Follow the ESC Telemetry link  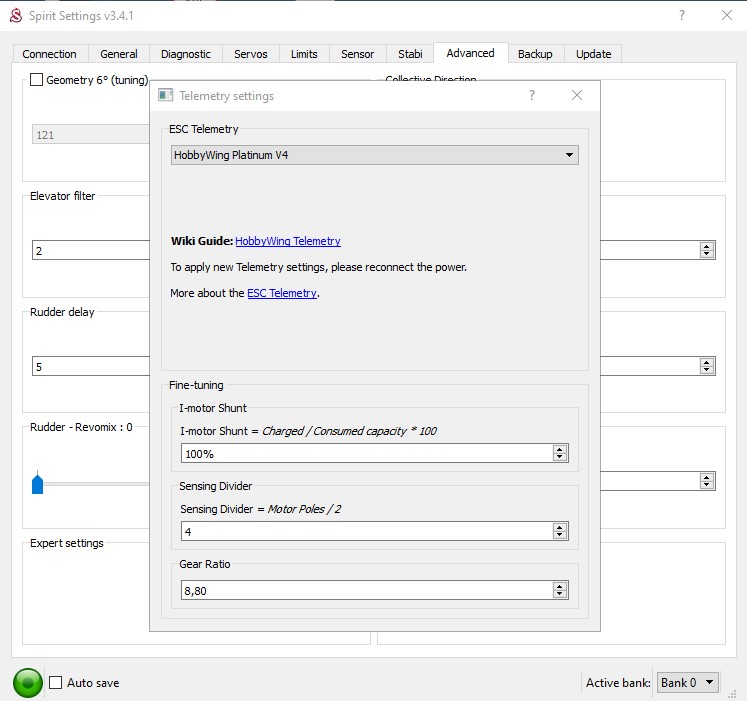point(282,293)
